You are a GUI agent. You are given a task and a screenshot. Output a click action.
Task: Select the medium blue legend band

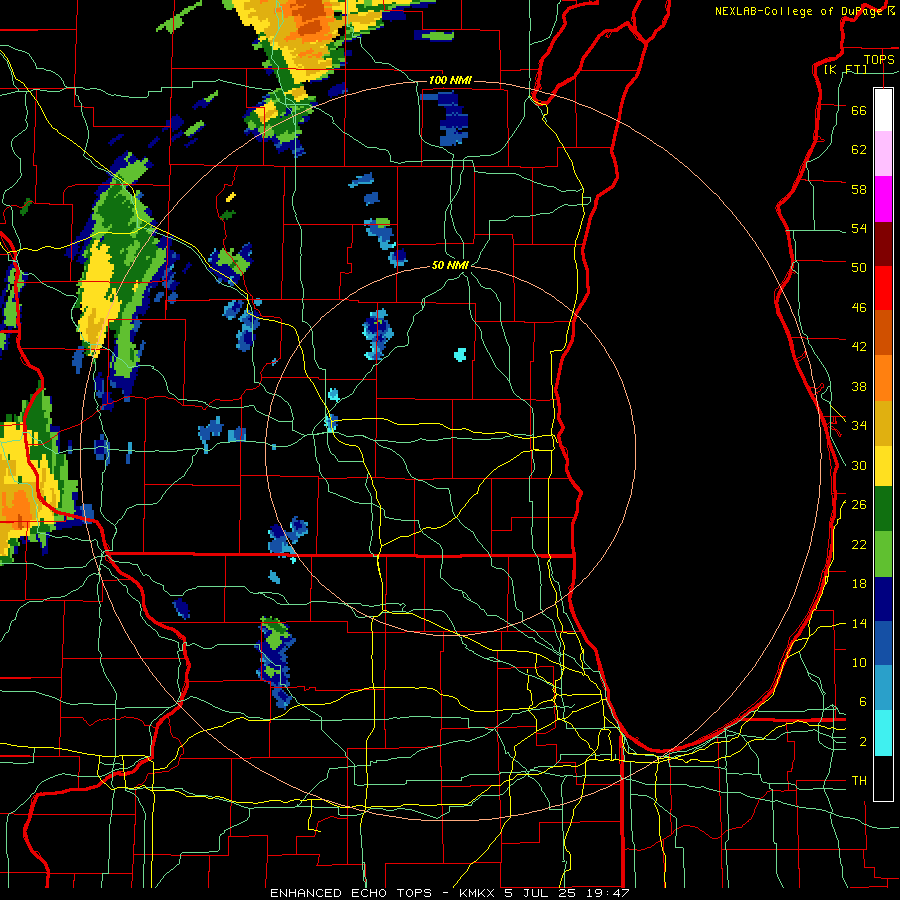click(883, 643)
